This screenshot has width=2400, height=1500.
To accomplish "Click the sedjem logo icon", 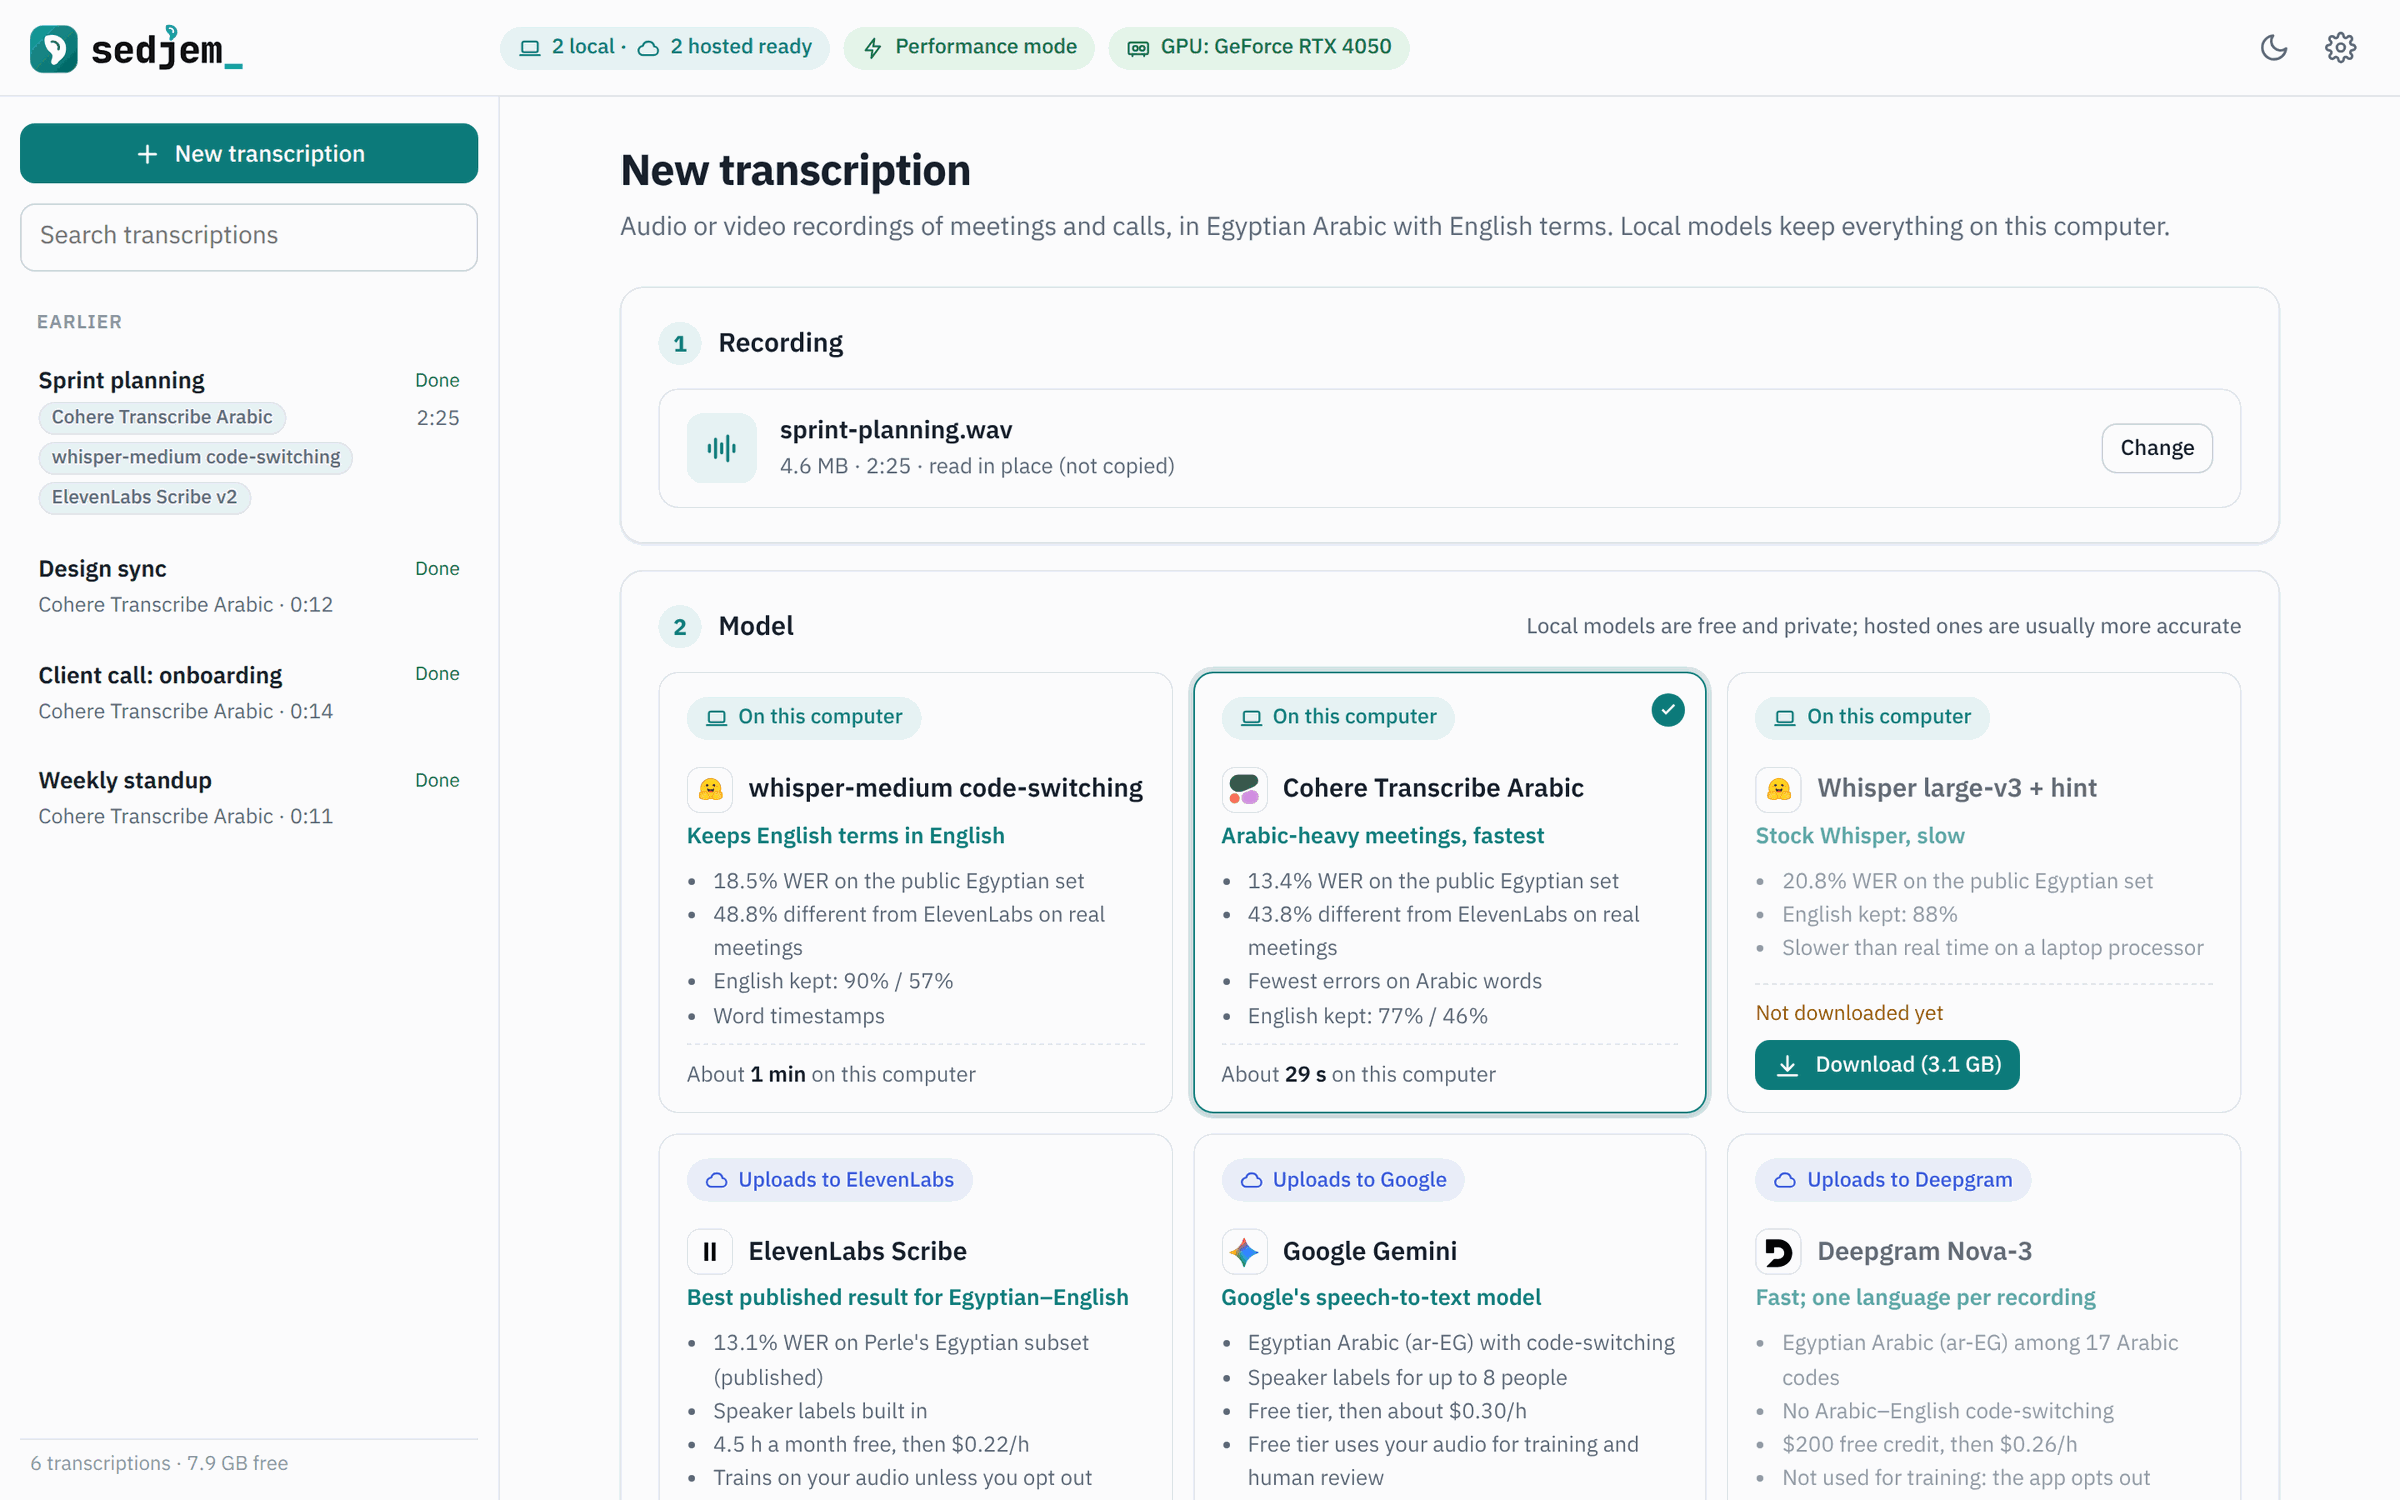I will click(x=53, y=48).
